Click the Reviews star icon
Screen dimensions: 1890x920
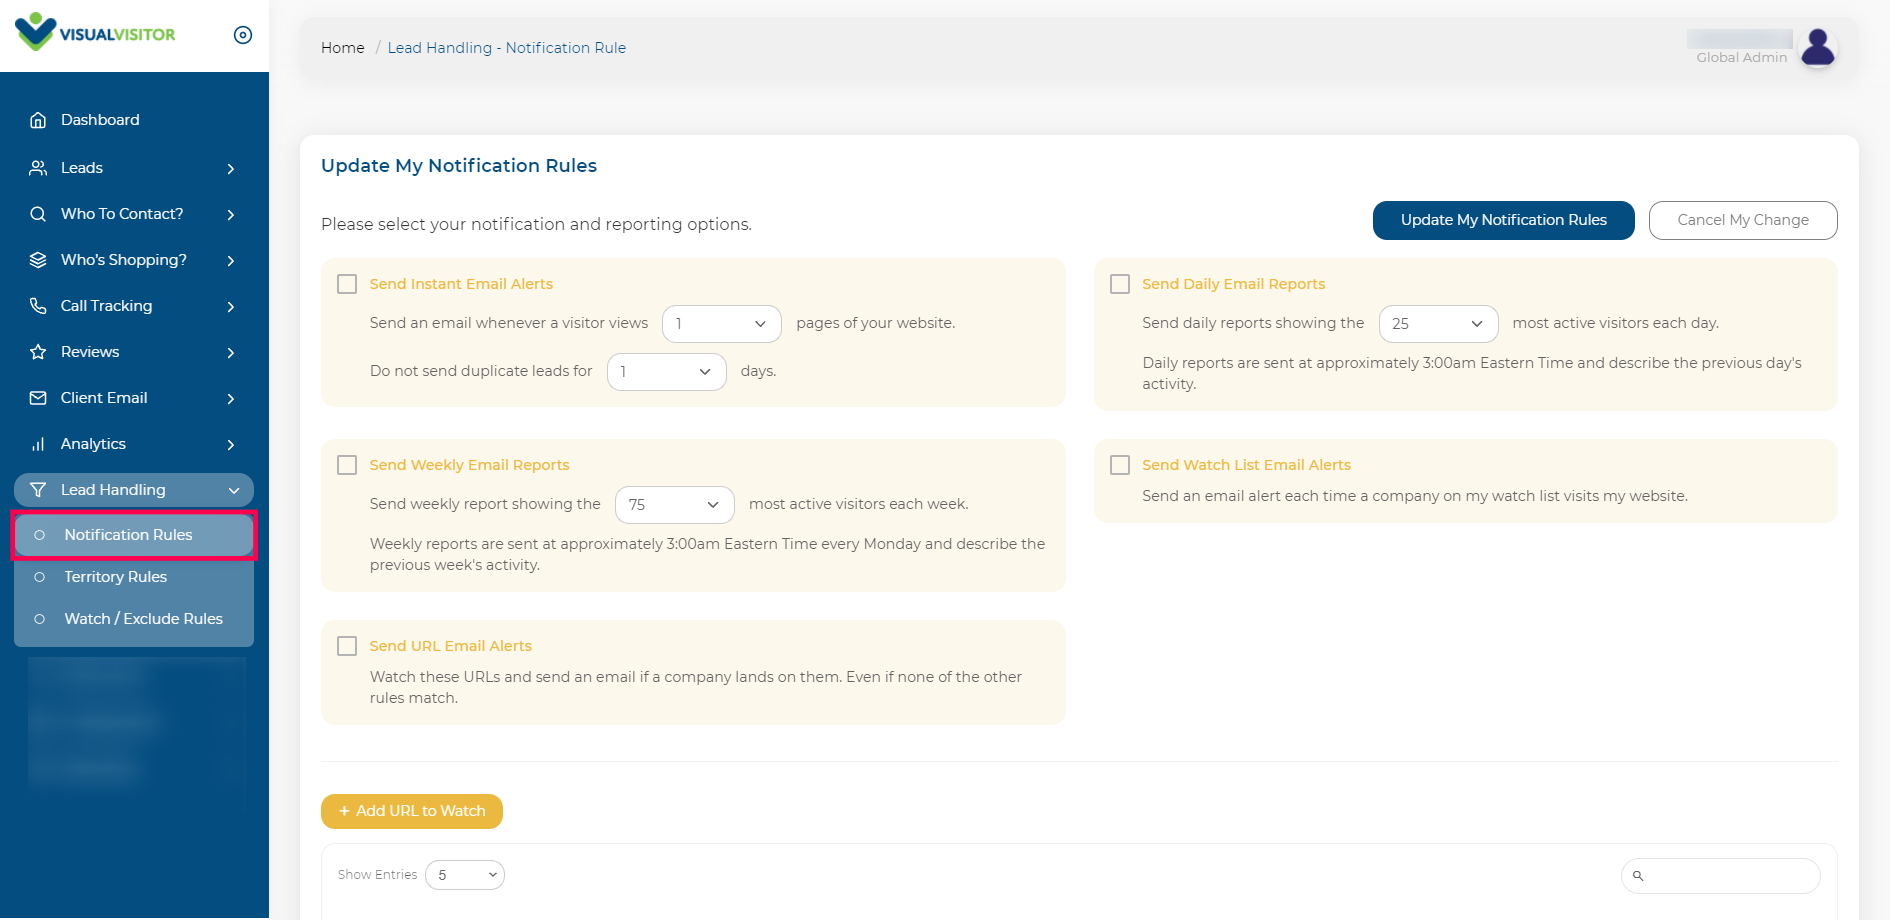38,352
